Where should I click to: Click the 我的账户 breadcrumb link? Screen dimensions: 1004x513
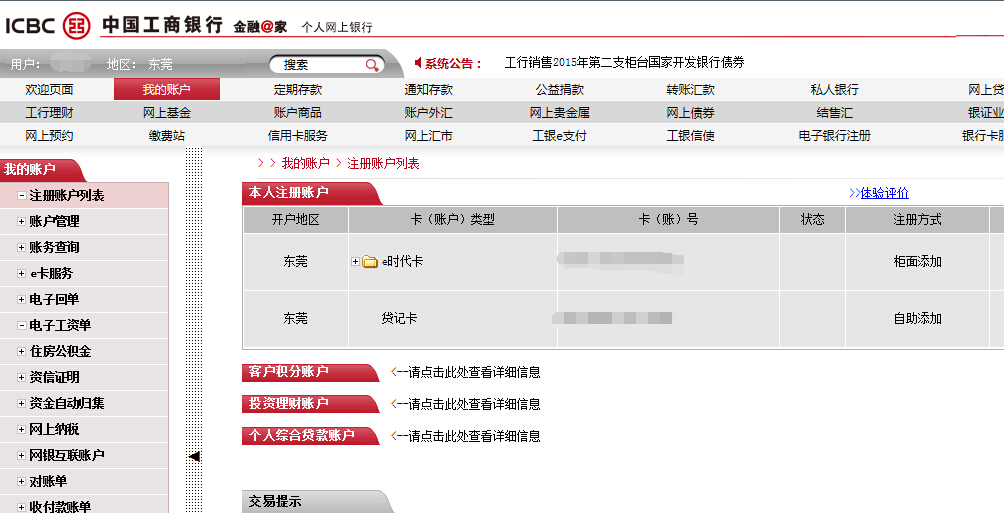click(x=305, y=163)
